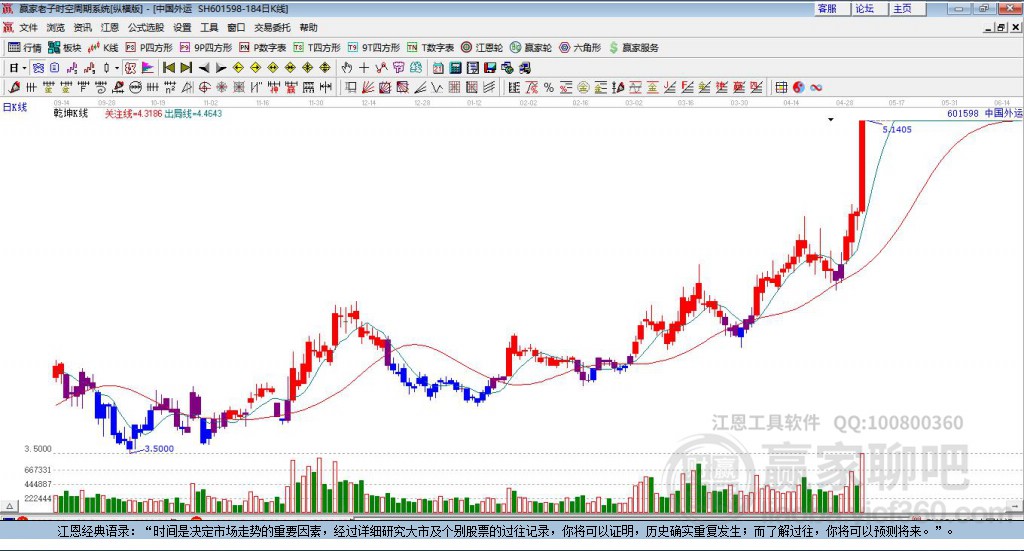The width and height of the screenshot is (1024, 551).
Task: Click the 论坛 forum button
Action: point(869,8)
